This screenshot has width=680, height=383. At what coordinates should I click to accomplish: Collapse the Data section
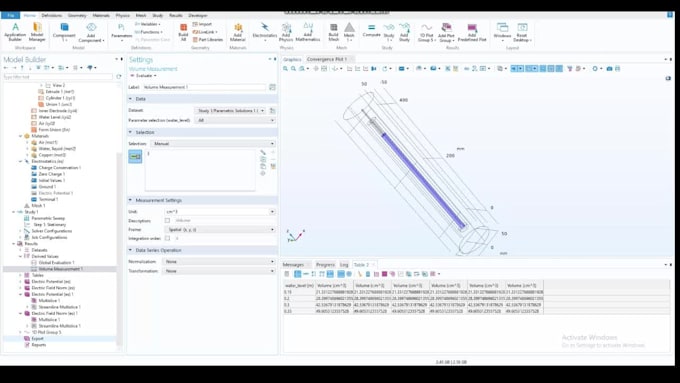point(130,99)
